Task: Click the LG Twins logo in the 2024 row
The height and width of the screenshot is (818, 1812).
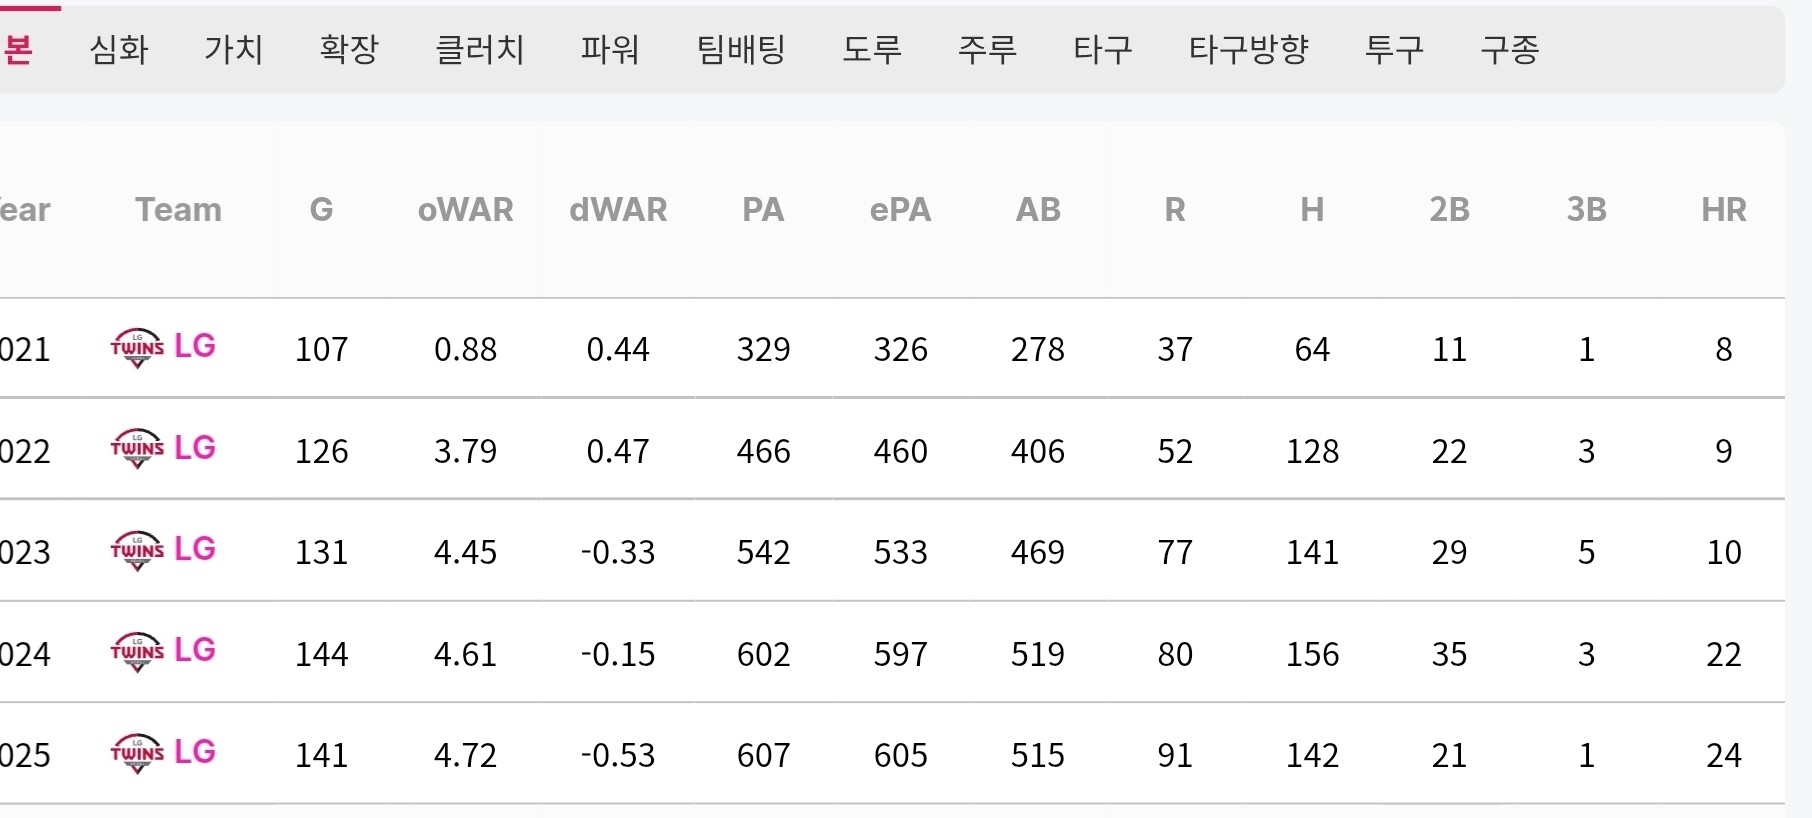Action: tap(138, 653)
